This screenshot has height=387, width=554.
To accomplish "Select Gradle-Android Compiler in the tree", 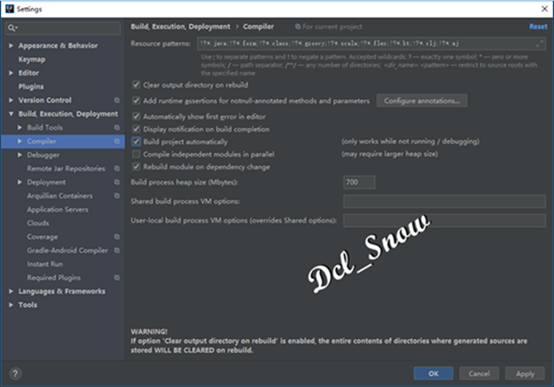I will [67, 251].
